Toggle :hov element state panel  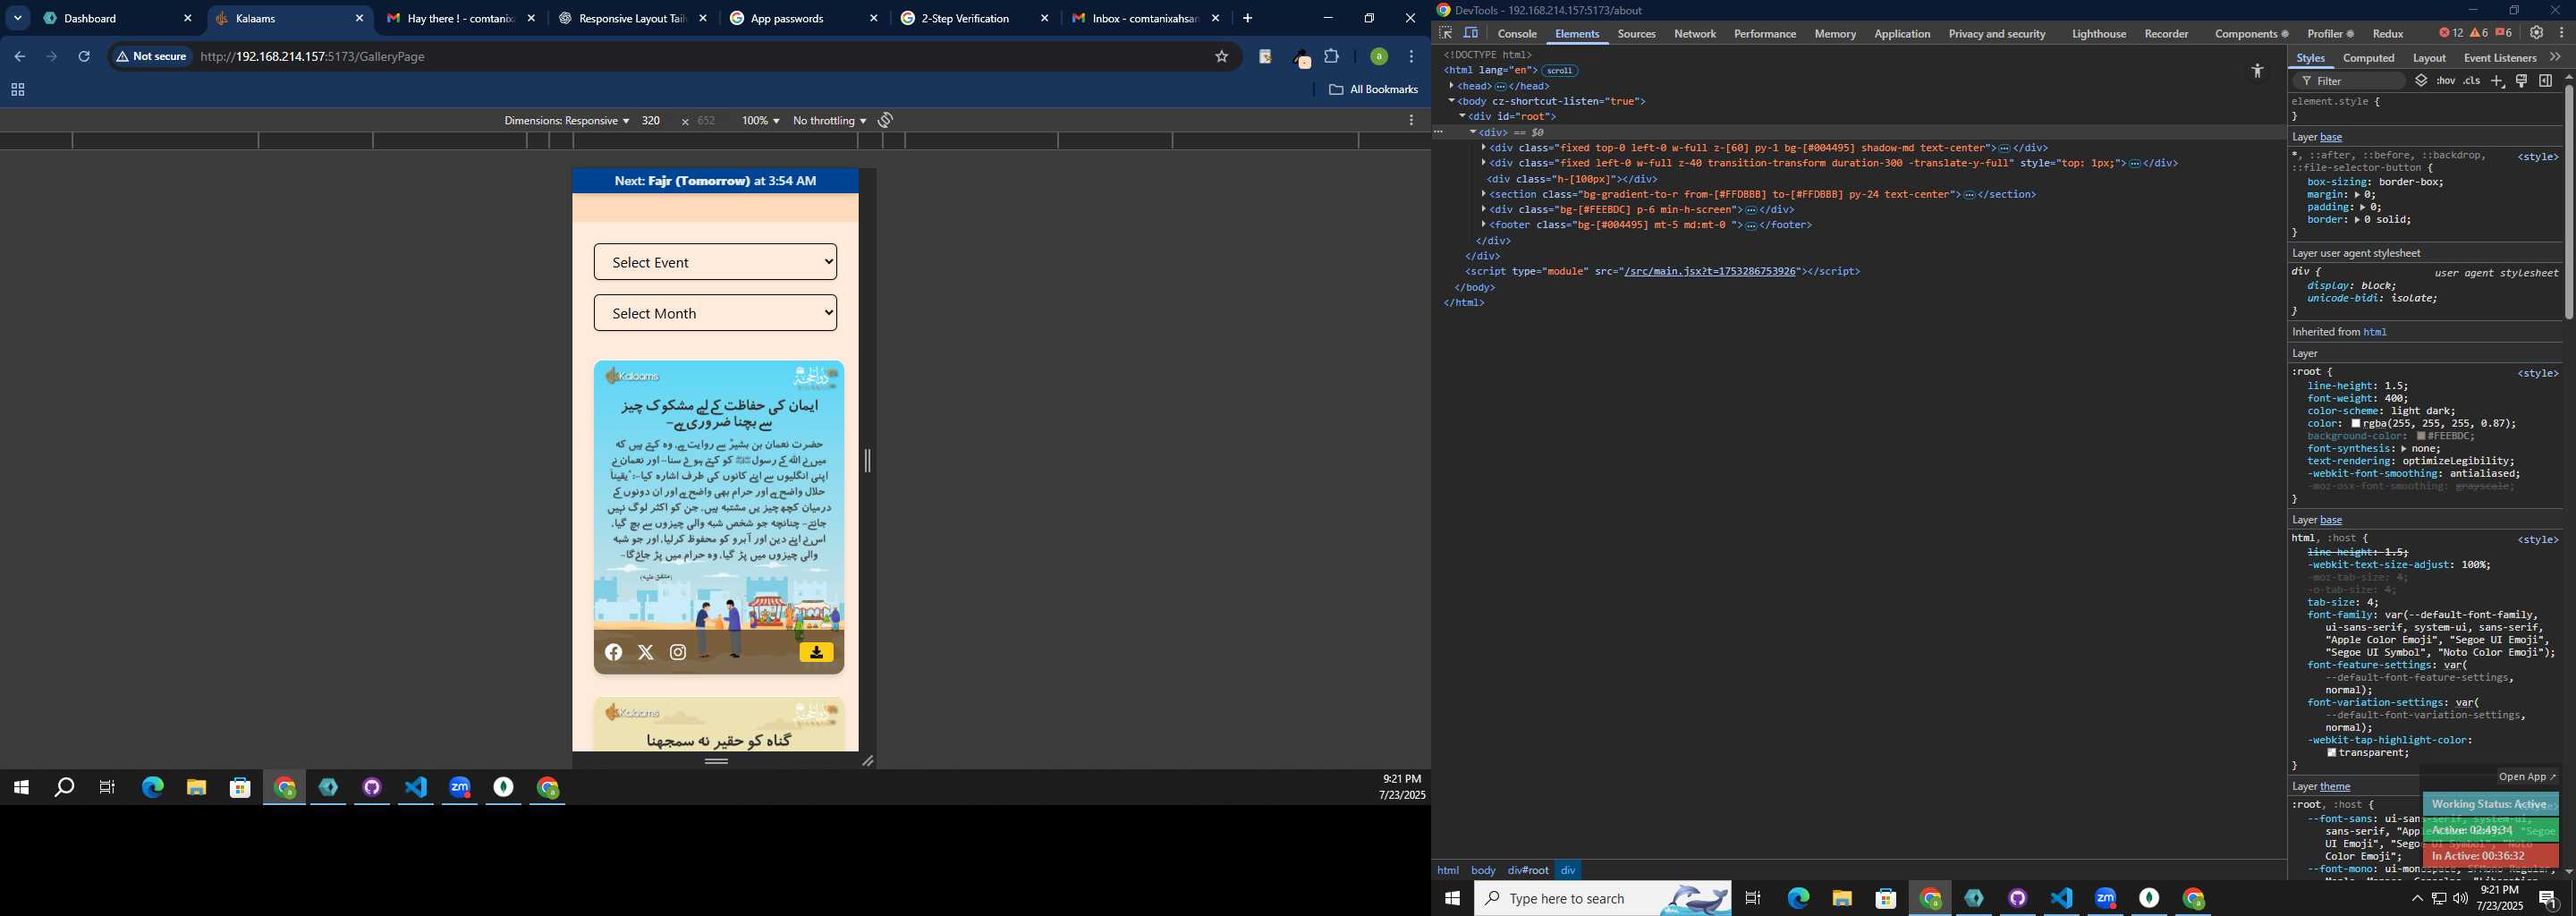(2446, 81)
